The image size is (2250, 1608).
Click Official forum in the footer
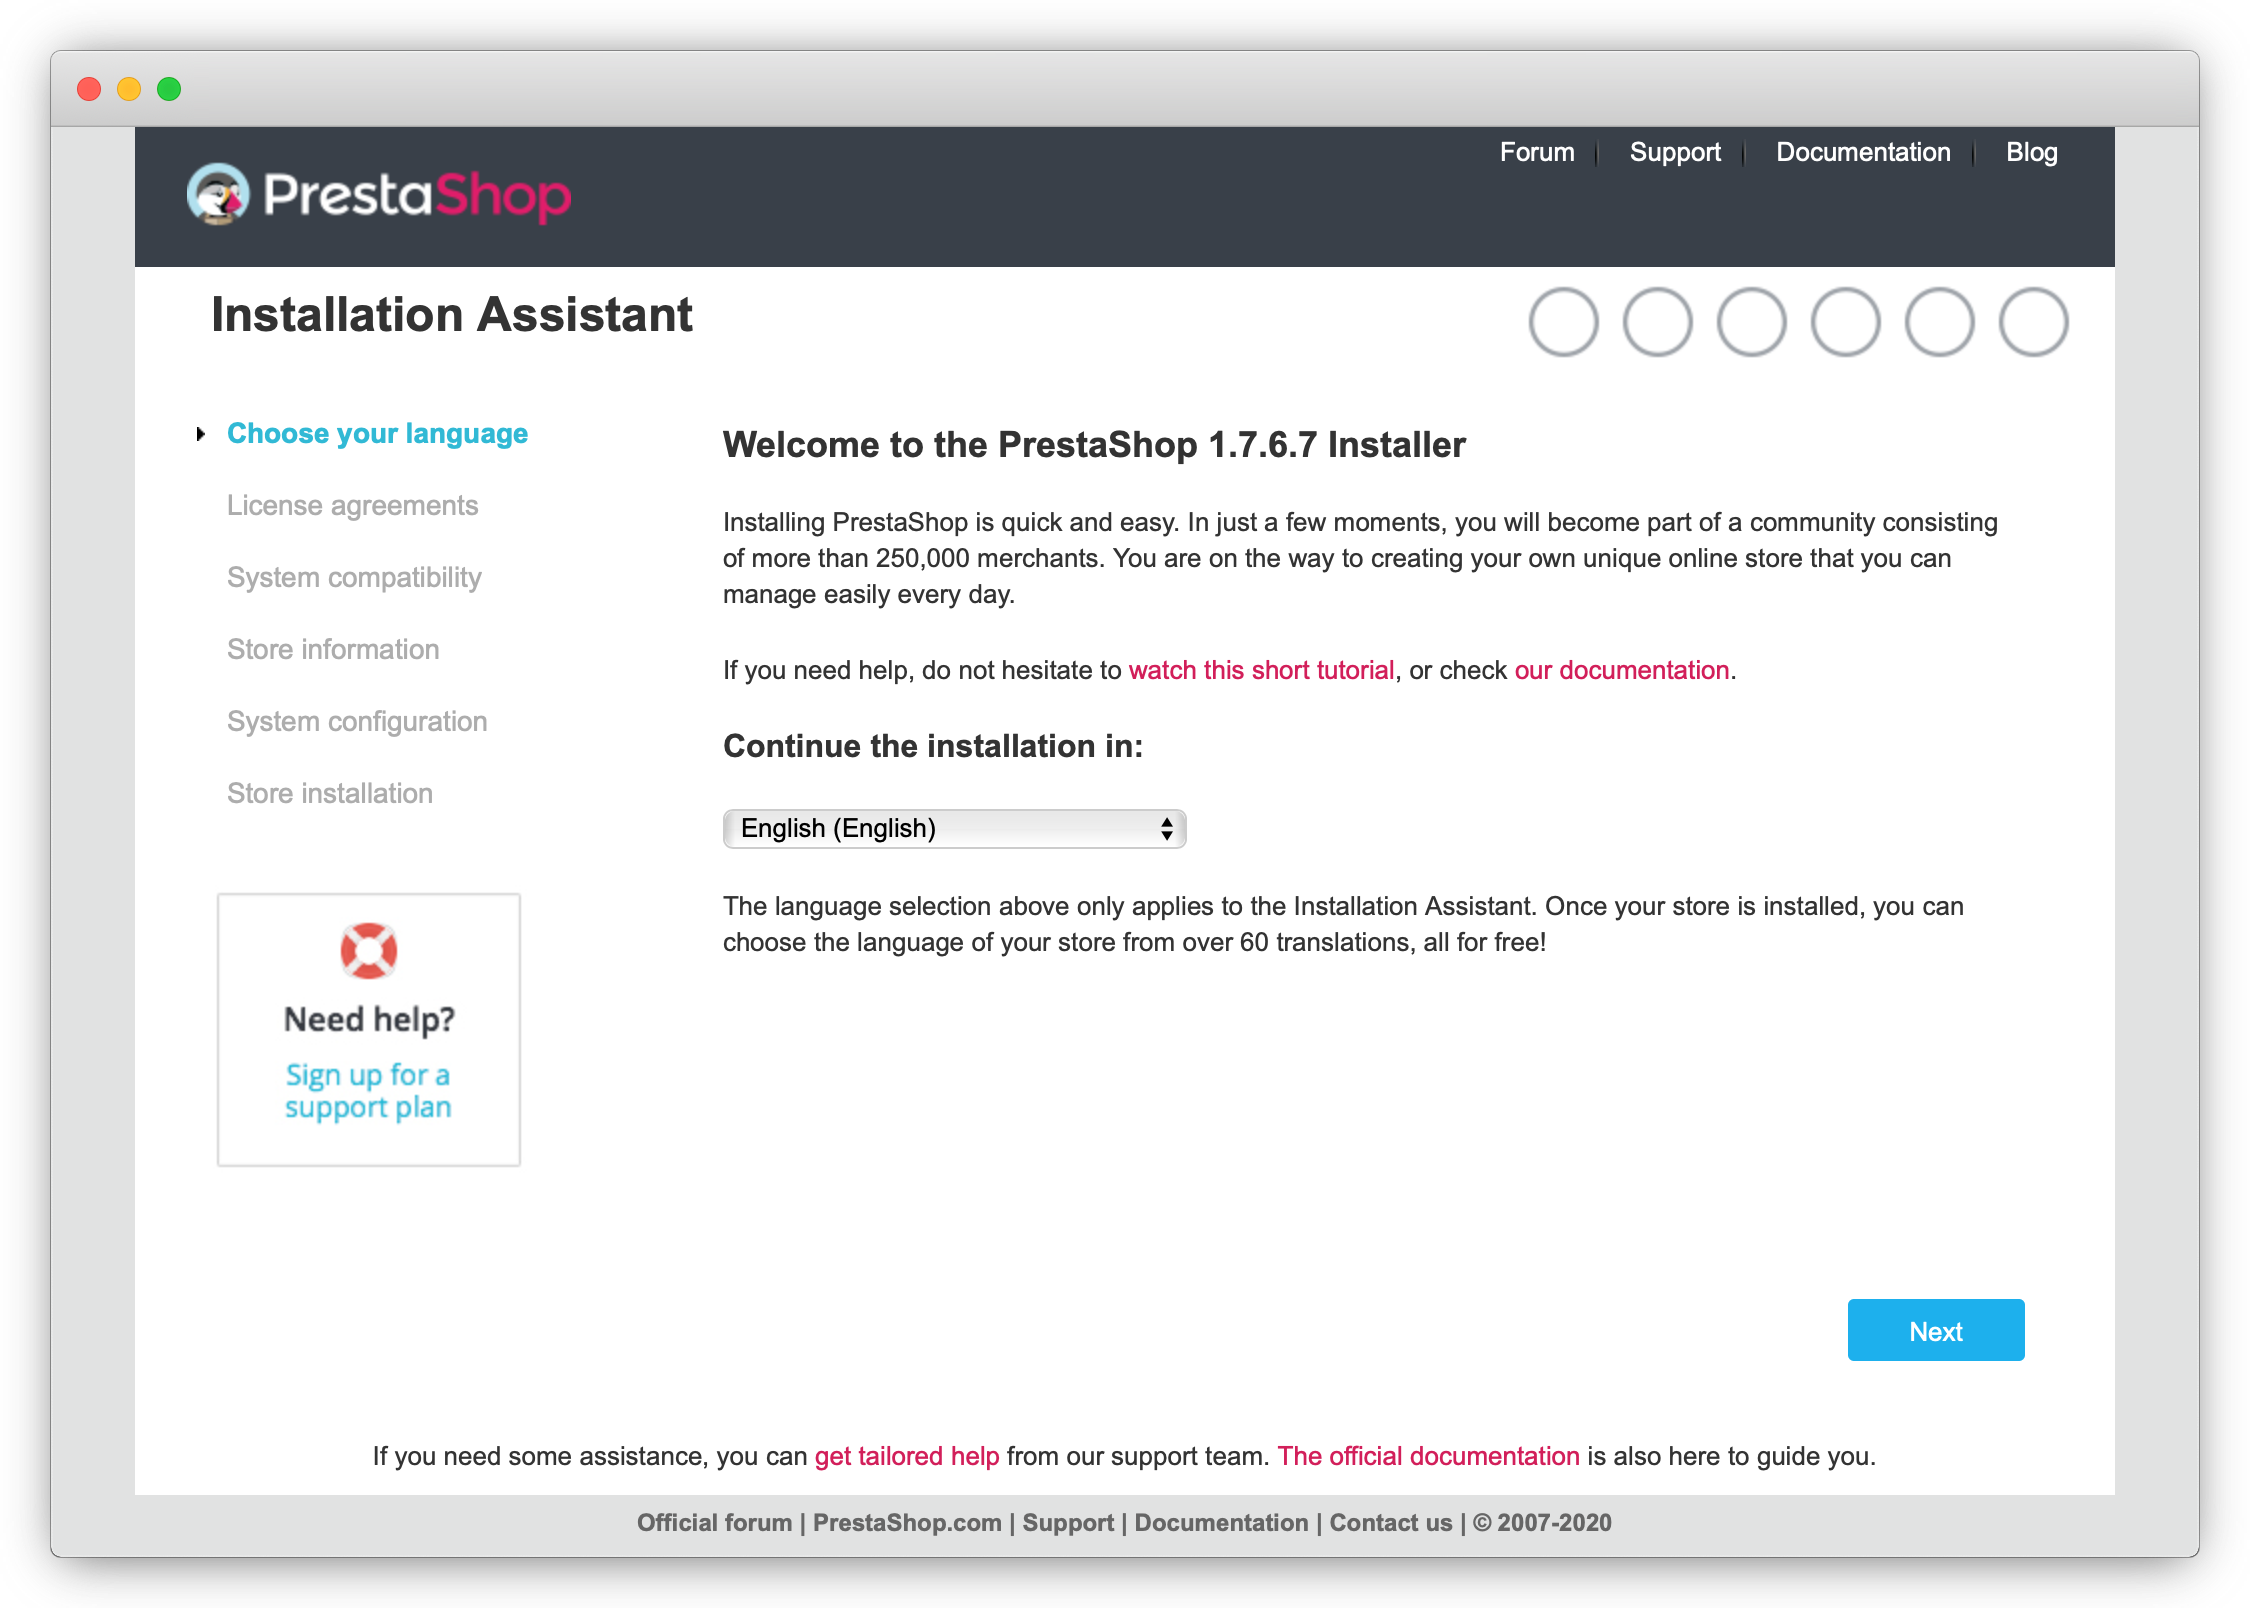click(714, 1523)
